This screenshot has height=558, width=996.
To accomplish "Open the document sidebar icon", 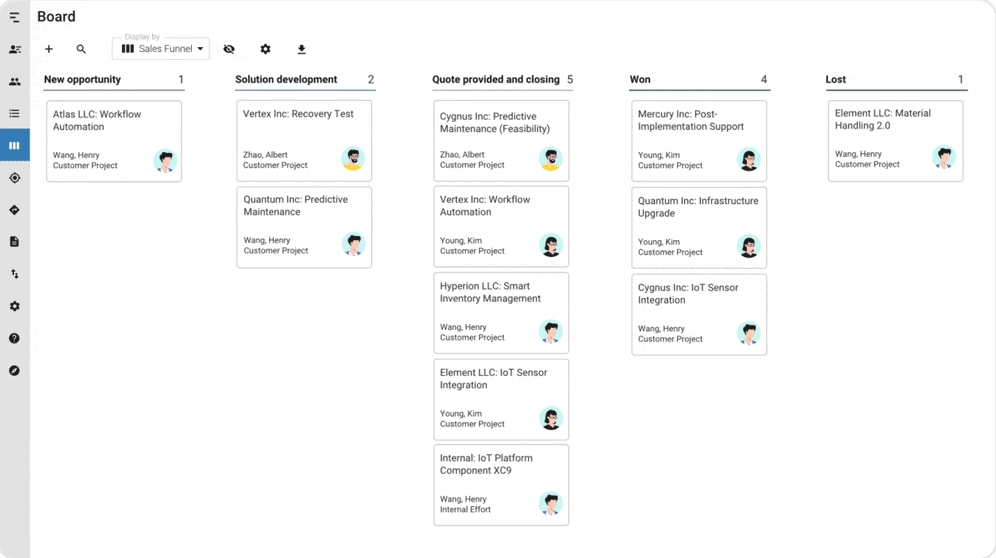I will coord(14,242).
